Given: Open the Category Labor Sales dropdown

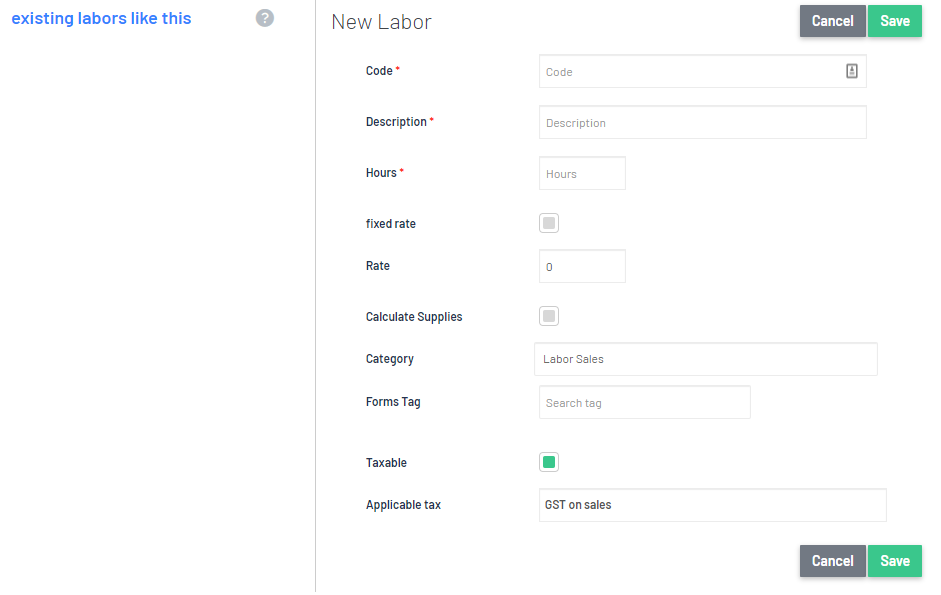Looking at the screenshot, I should [706, 359].
